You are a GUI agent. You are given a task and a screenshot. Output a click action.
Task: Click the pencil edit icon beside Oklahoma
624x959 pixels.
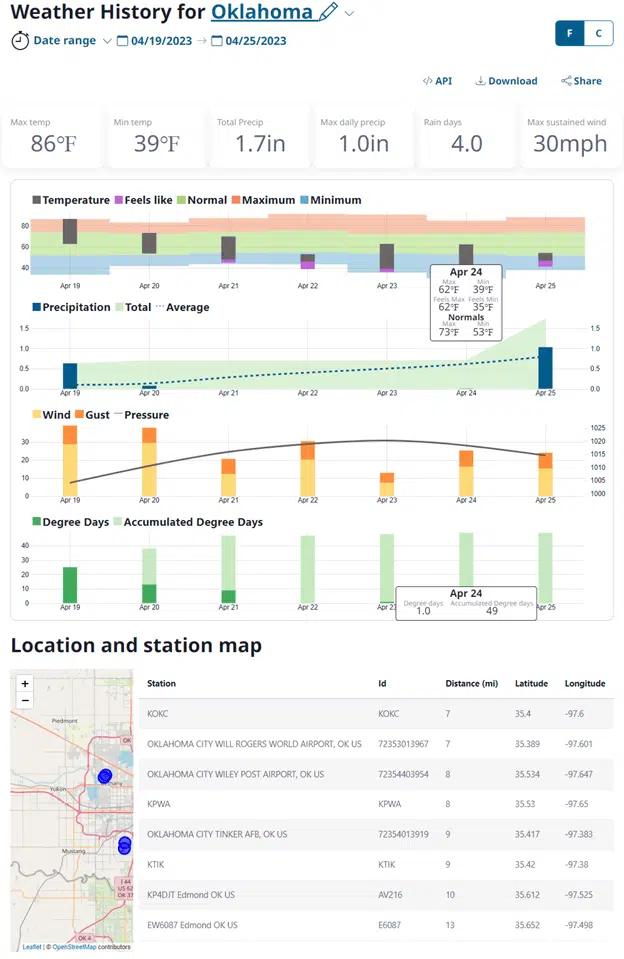click(x=328, y=13)
